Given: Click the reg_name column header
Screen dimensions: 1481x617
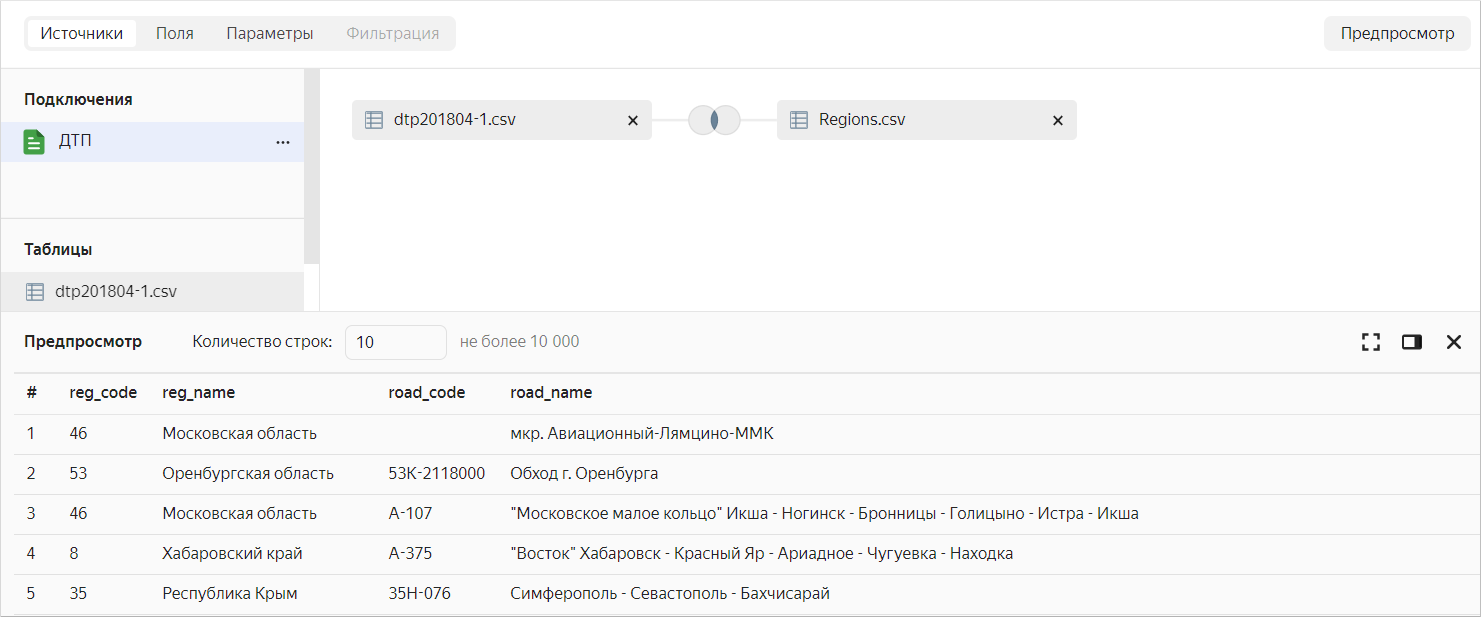Looking at the screenshot, I should coord(199,393).
